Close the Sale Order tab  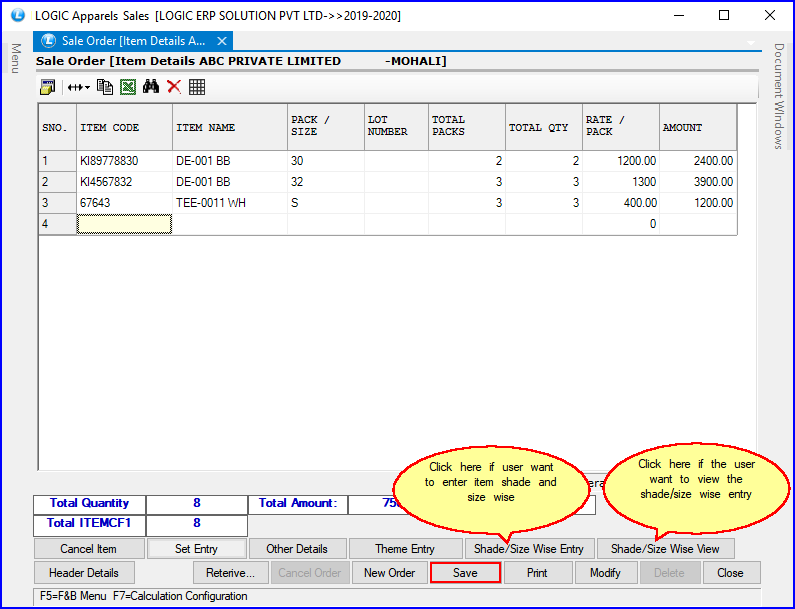(x=222, y=41)
